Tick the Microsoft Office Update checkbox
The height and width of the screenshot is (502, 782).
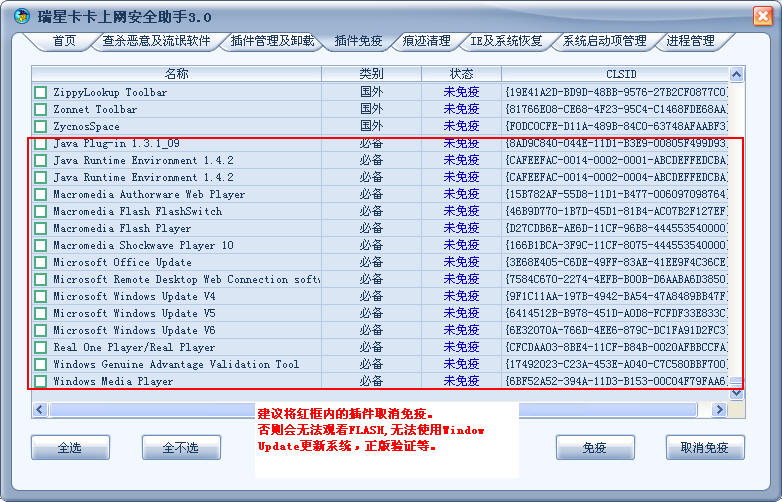click(x=40, y=262)
